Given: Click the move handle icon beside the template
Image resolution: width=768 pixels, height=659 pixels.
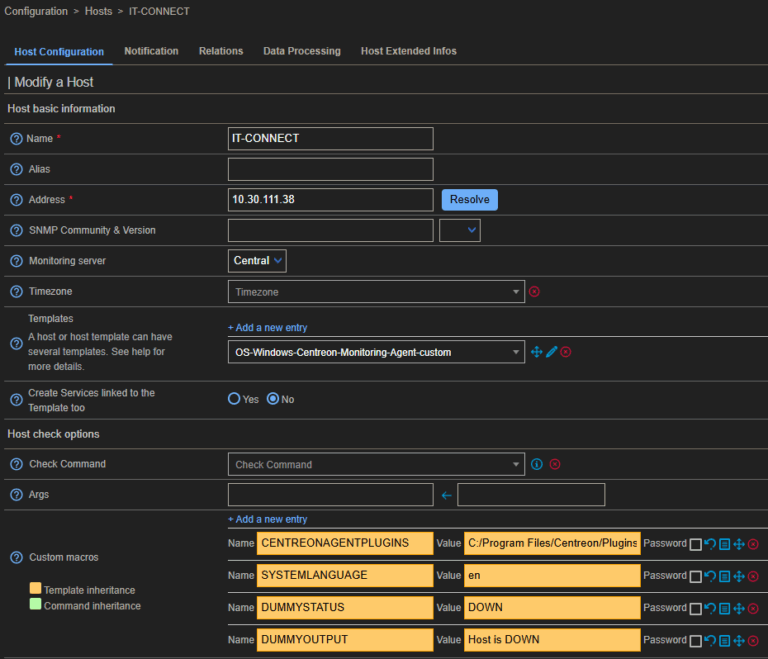Looking at the screenshot, I should coord(536,352).
